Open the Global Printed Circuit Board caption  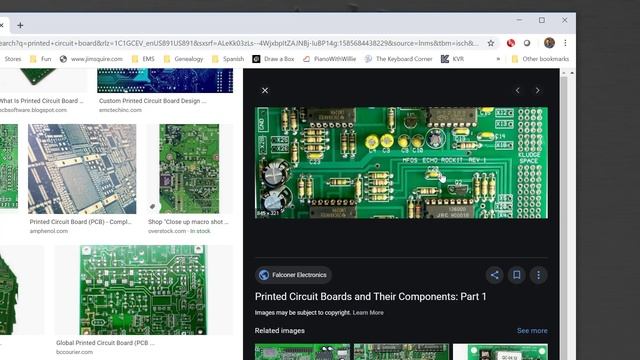(x=105, y=343)
